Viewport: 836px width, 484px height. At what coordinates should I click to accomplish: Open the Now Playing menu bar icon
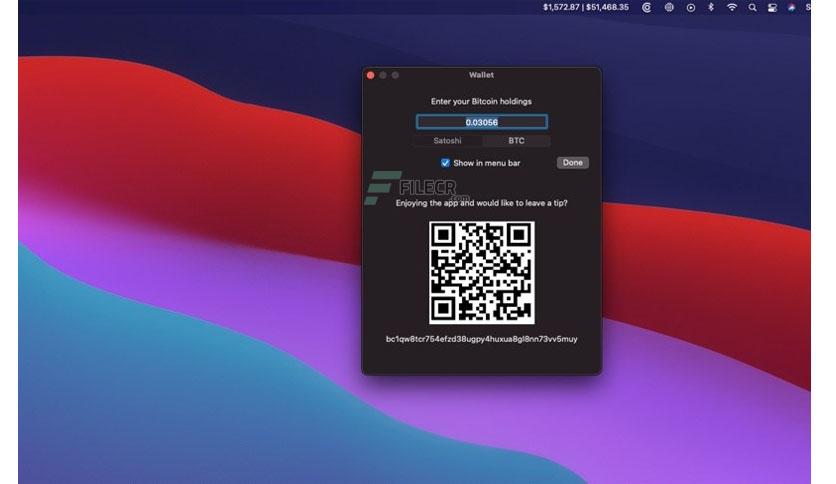pyautogui.click(x=690, y=7)
